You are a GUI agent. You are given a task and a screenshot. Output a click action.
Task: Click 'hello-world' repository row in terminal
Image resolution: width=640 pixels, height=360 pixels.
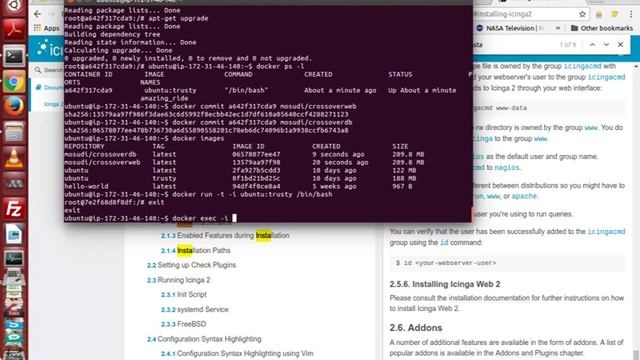(x=86, y=187)
